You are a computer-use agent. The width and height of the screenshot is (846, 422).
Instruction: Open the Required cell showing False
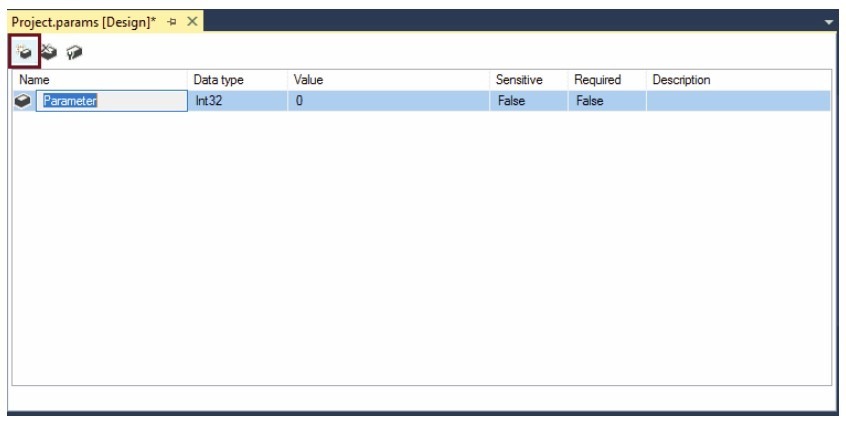pyautogui.click(x=606, y=101)
